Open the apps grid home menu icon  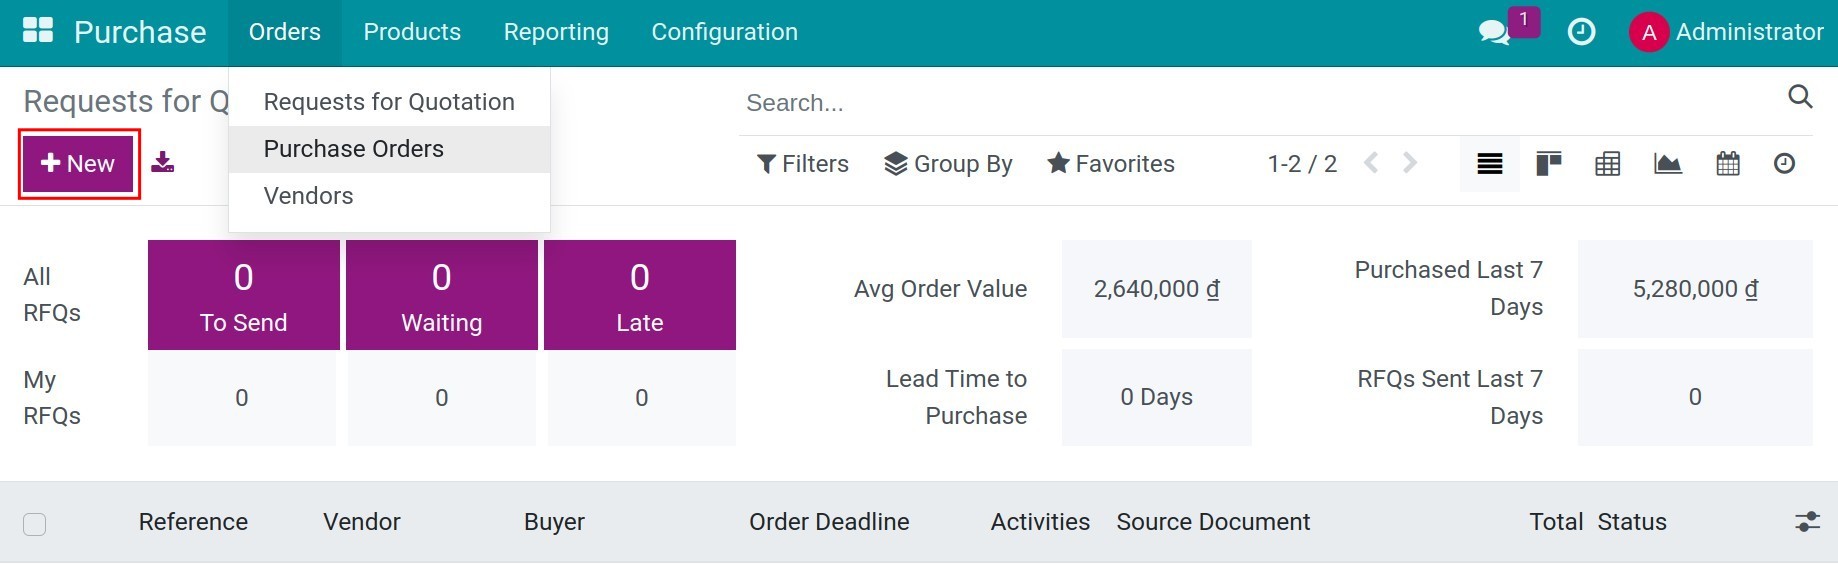tap(38, 31)
